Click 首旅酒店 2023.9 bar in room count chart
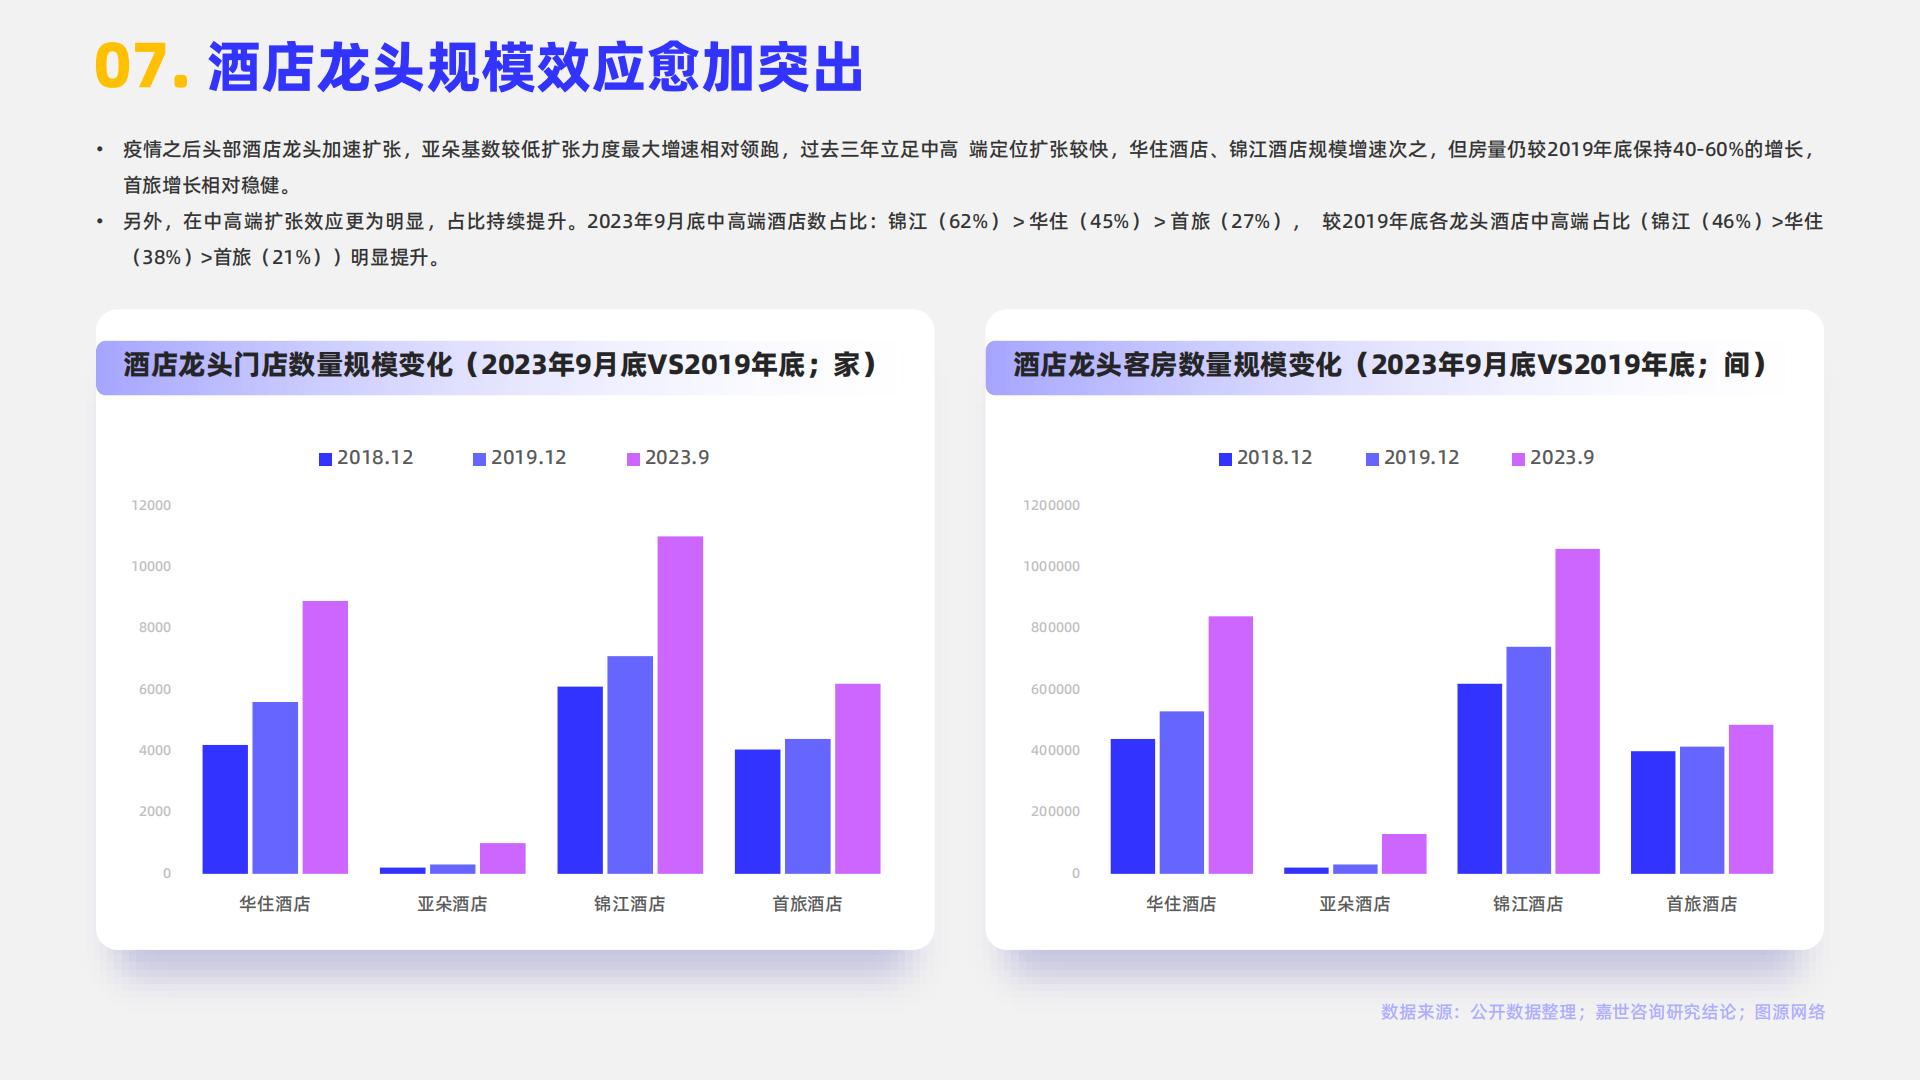Screen dimensions: 1920x1080 click(1751, 799)
